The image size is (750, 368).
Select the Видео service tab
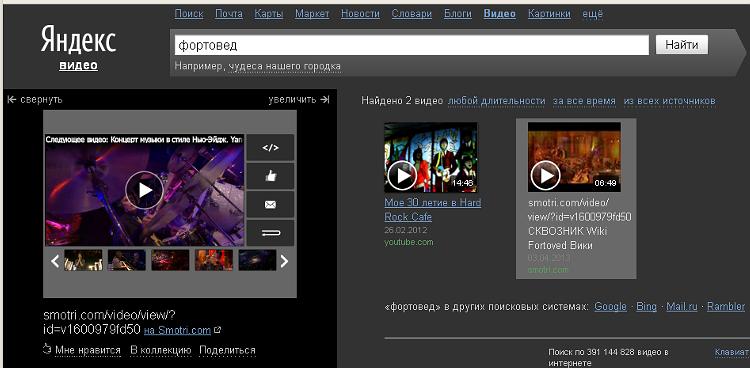pyautogui.click(x=500, y=14)
